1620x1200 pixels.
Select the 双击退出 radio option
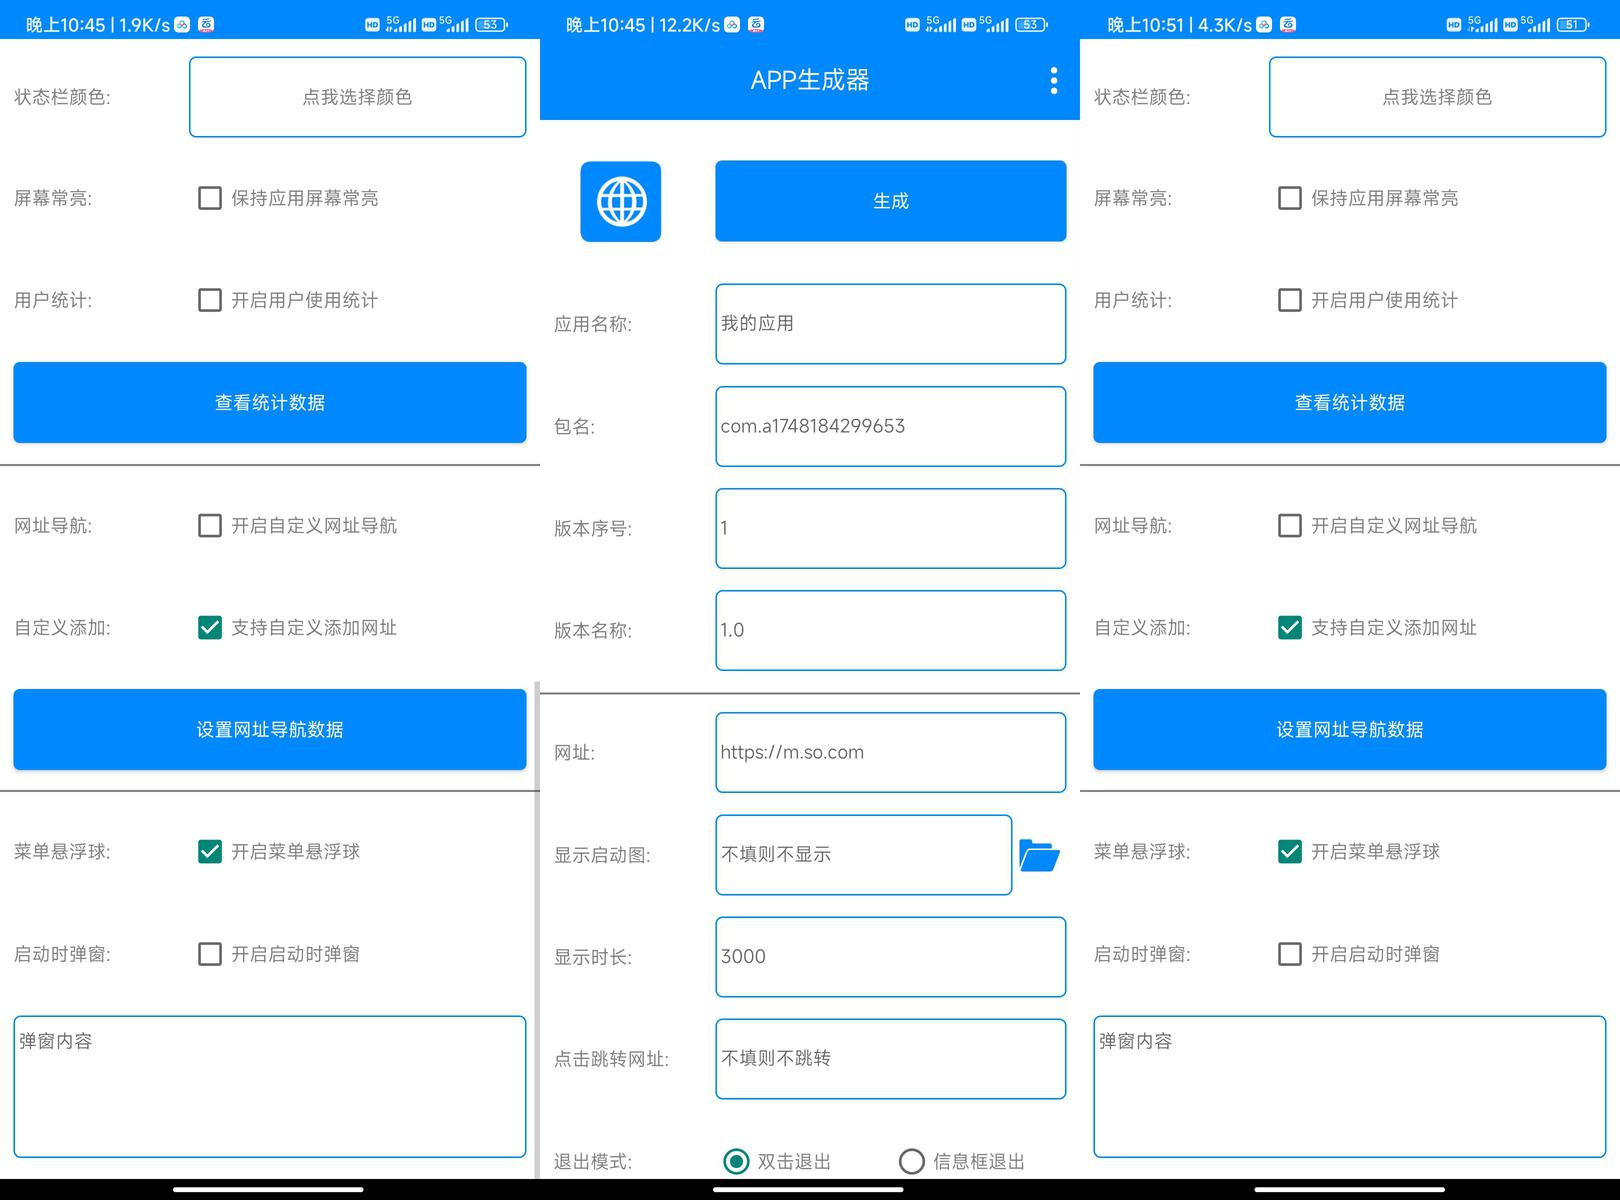(736, 1161)
